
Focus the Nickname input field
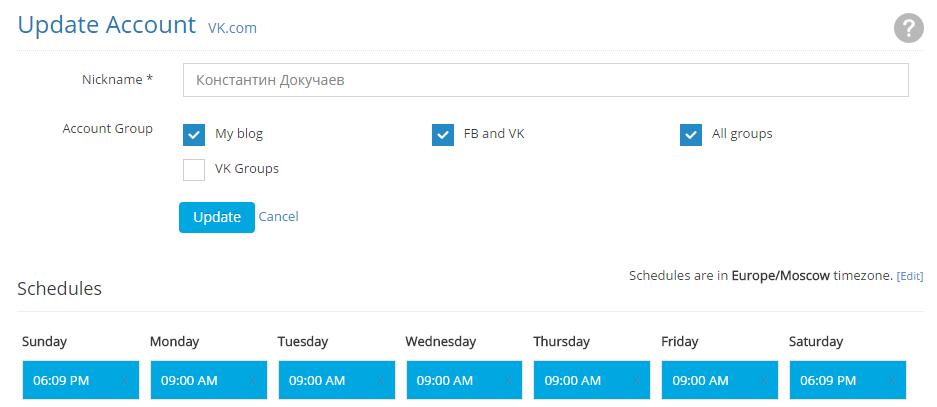[x=545, y=80]
